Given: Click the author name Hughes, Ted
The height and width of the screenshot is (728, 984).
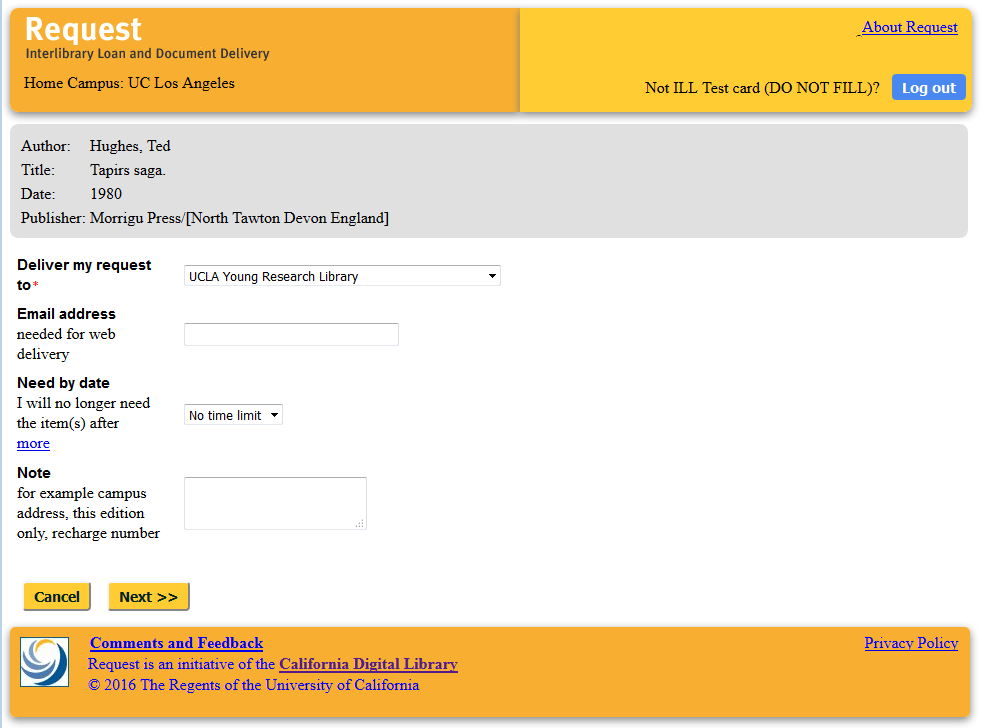Looking at the screenshot, I should (130, 146).
